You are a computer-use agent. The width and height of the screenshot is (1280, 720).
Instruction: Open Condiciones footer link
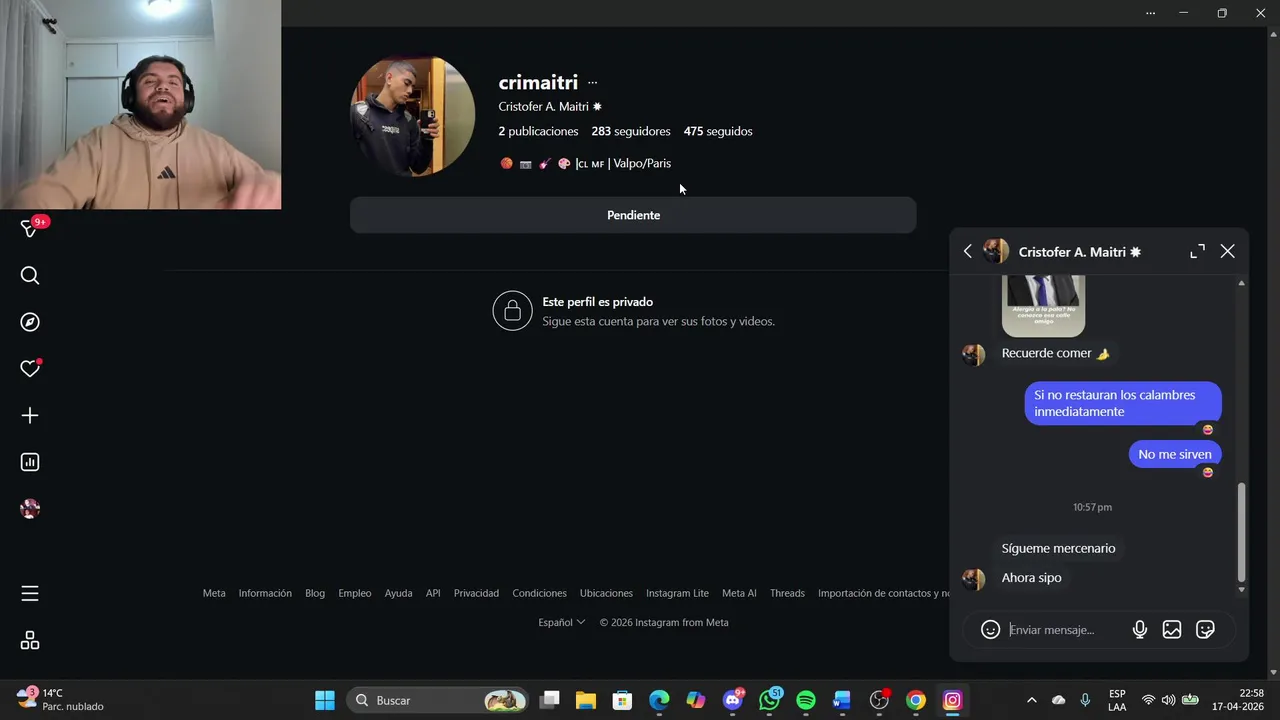539,593
